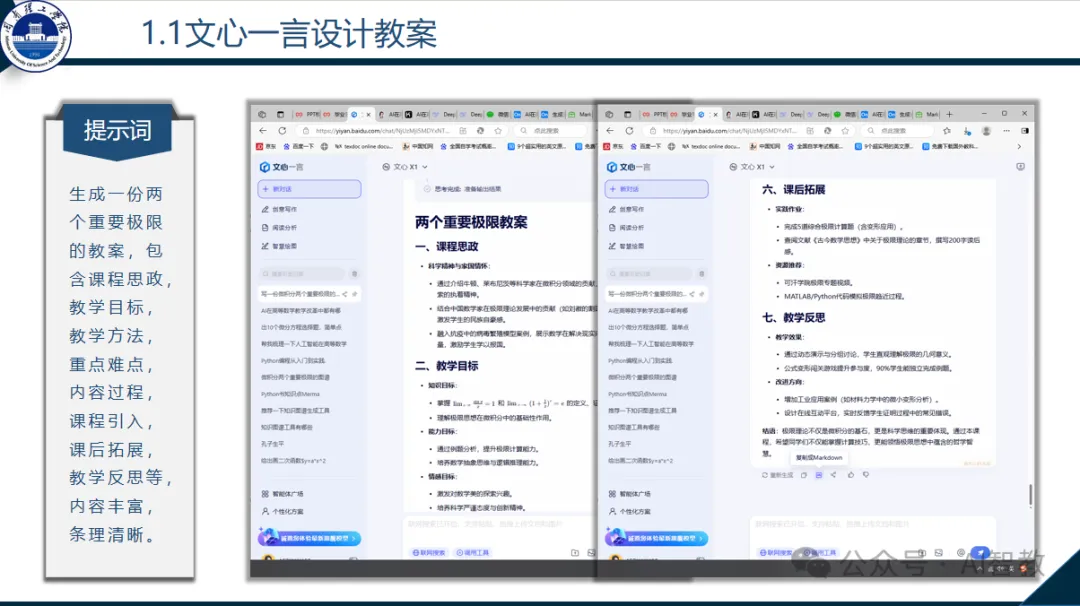
Task: Click the share icon on the current conversation in the right sidebar
Action: [692, 294]
